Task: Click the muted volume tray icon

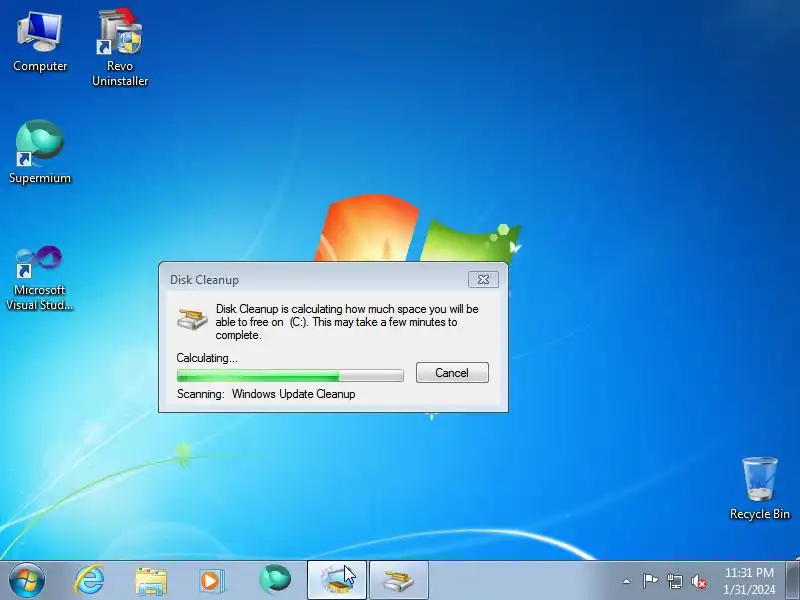Action: [x=699, y=581]
